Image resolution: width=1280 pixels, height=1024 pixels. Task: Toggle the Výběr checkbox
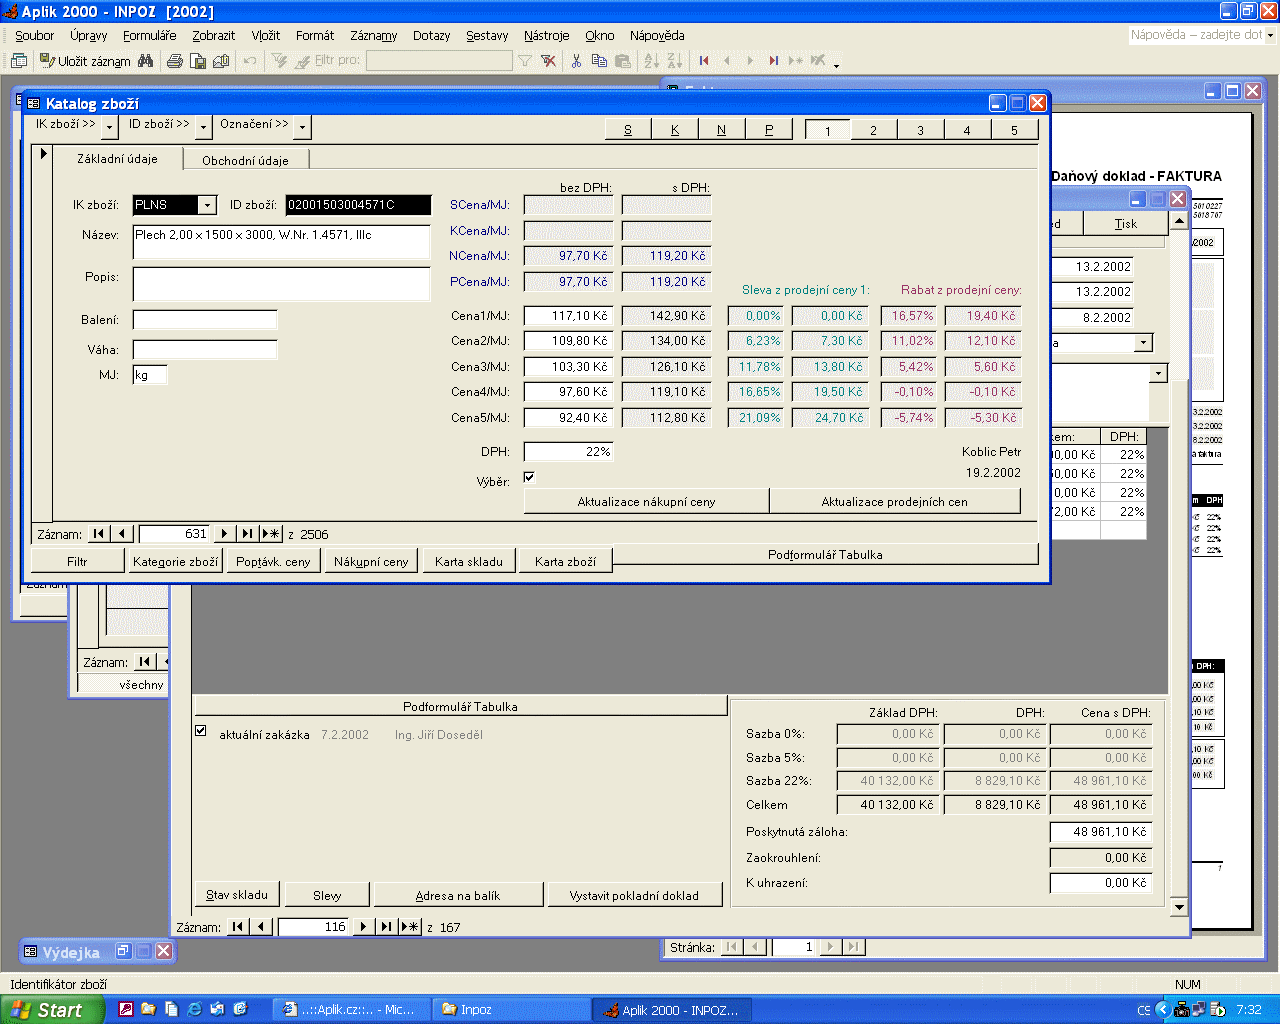click(529, 477)
